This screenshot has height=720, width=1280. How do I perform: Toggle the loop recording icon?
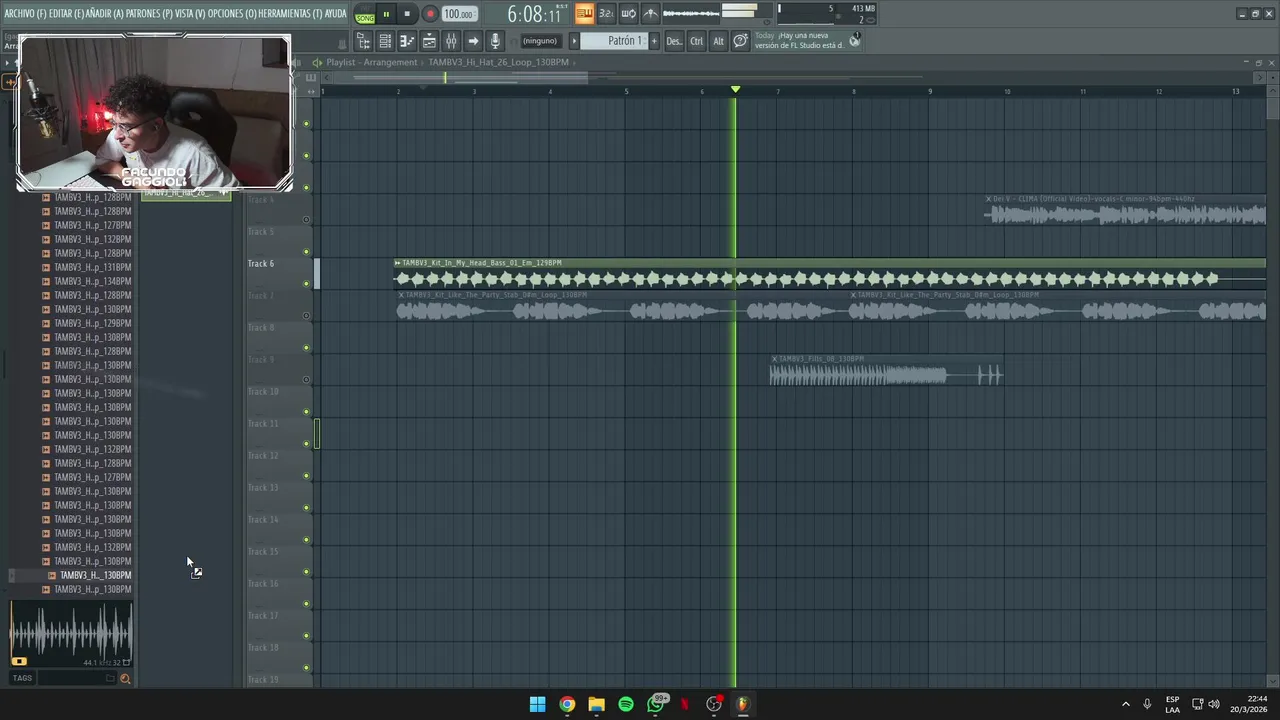[x=628, y=13]
